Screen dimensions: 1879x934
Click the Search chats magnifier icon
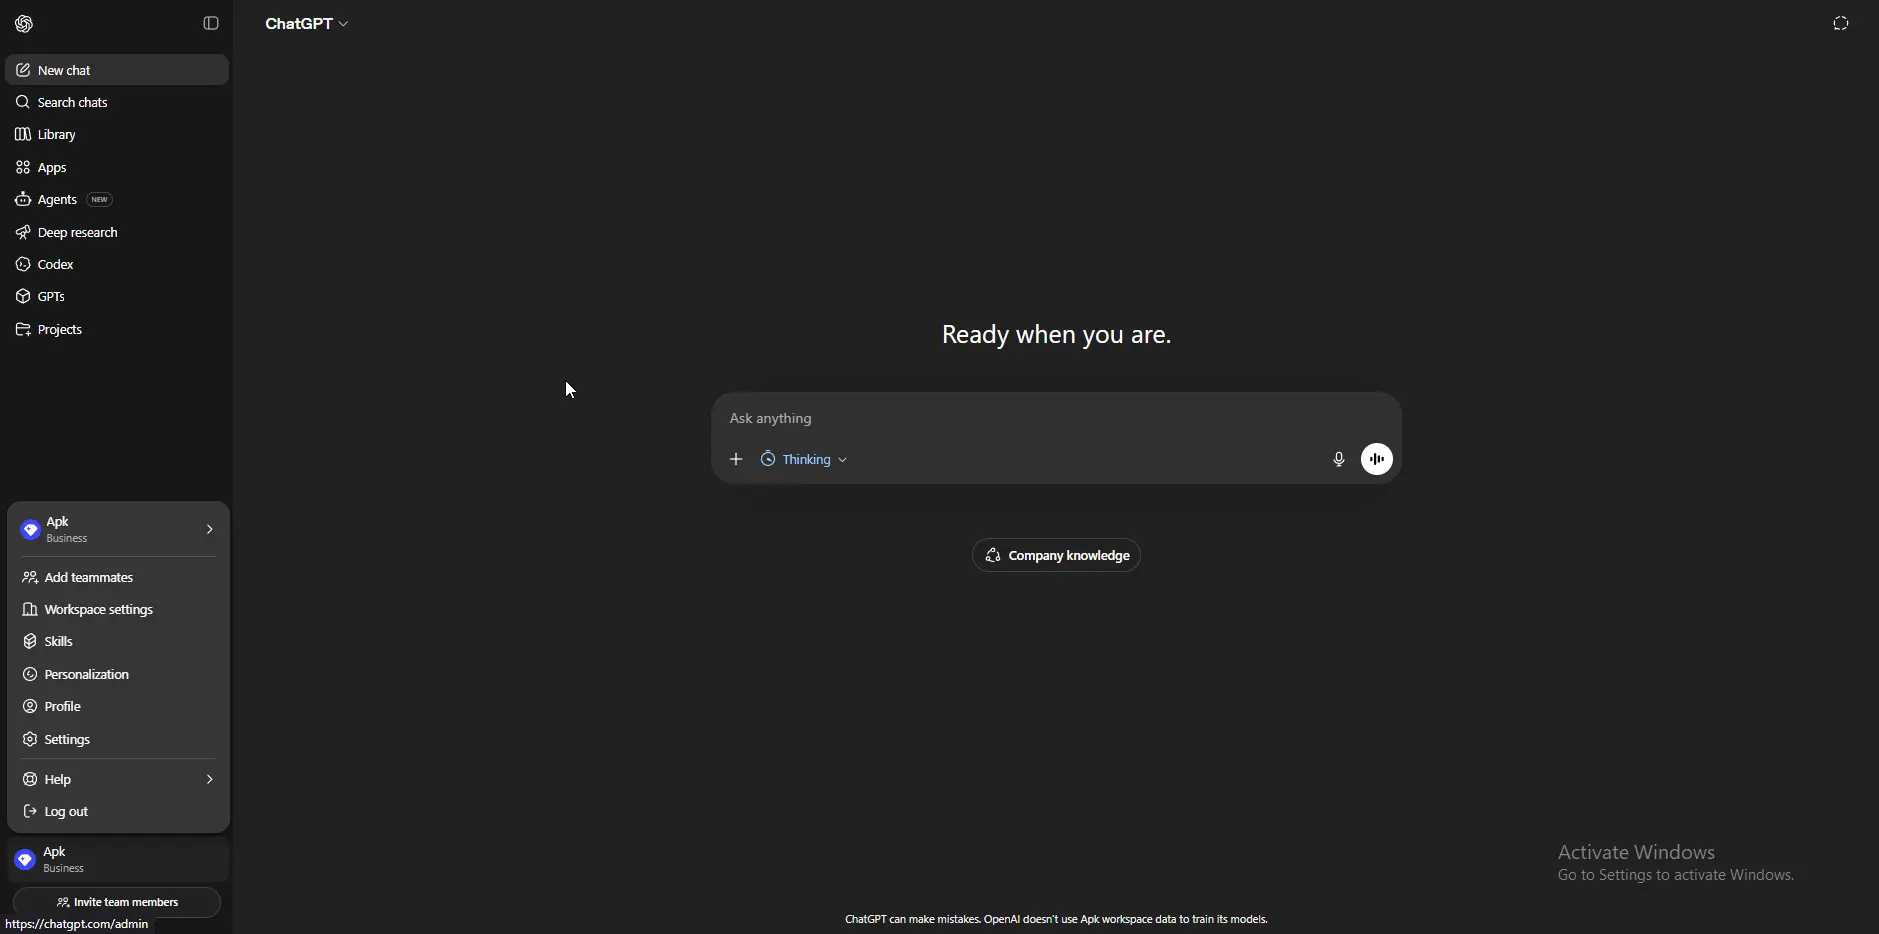point(23,102)
